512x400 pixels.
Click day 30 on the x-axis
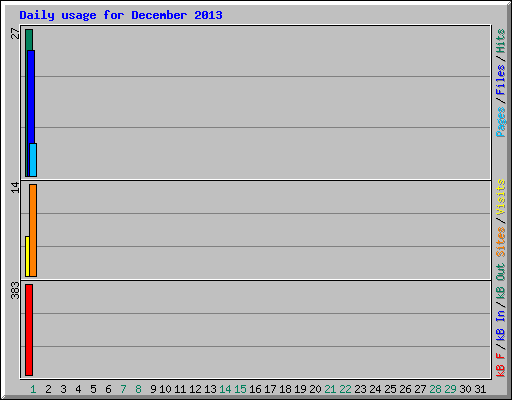click(x=465, y=389)
